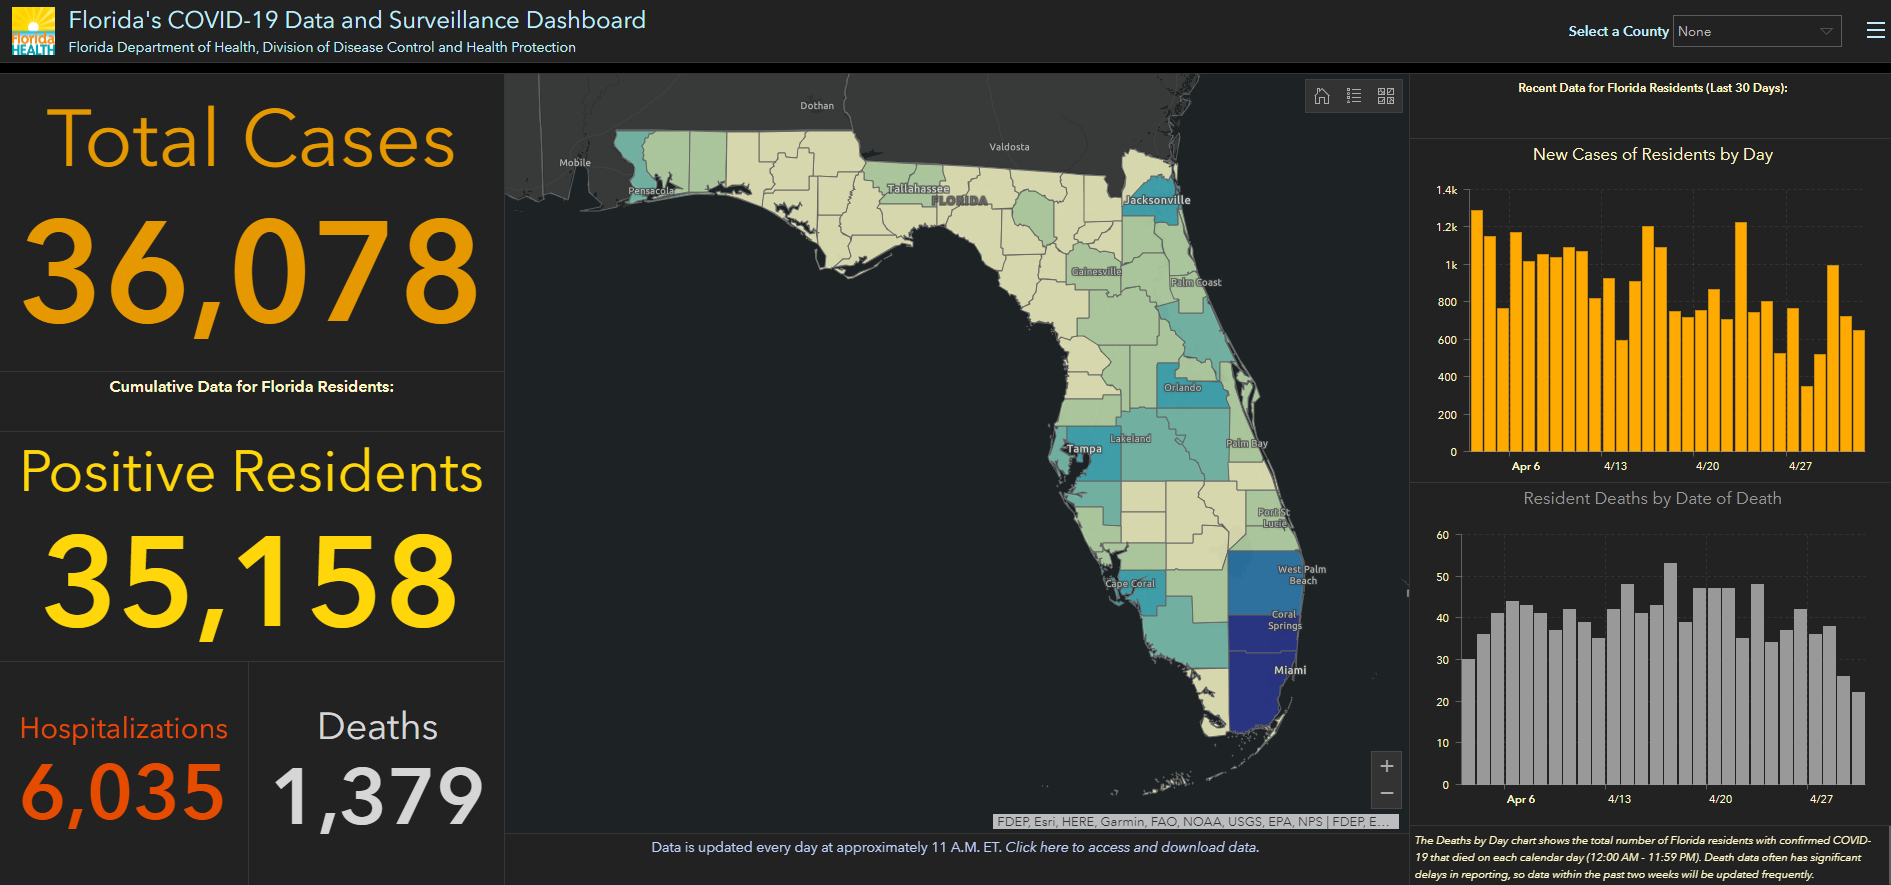Click the county dropdown arrow

tap(1826, 31)
